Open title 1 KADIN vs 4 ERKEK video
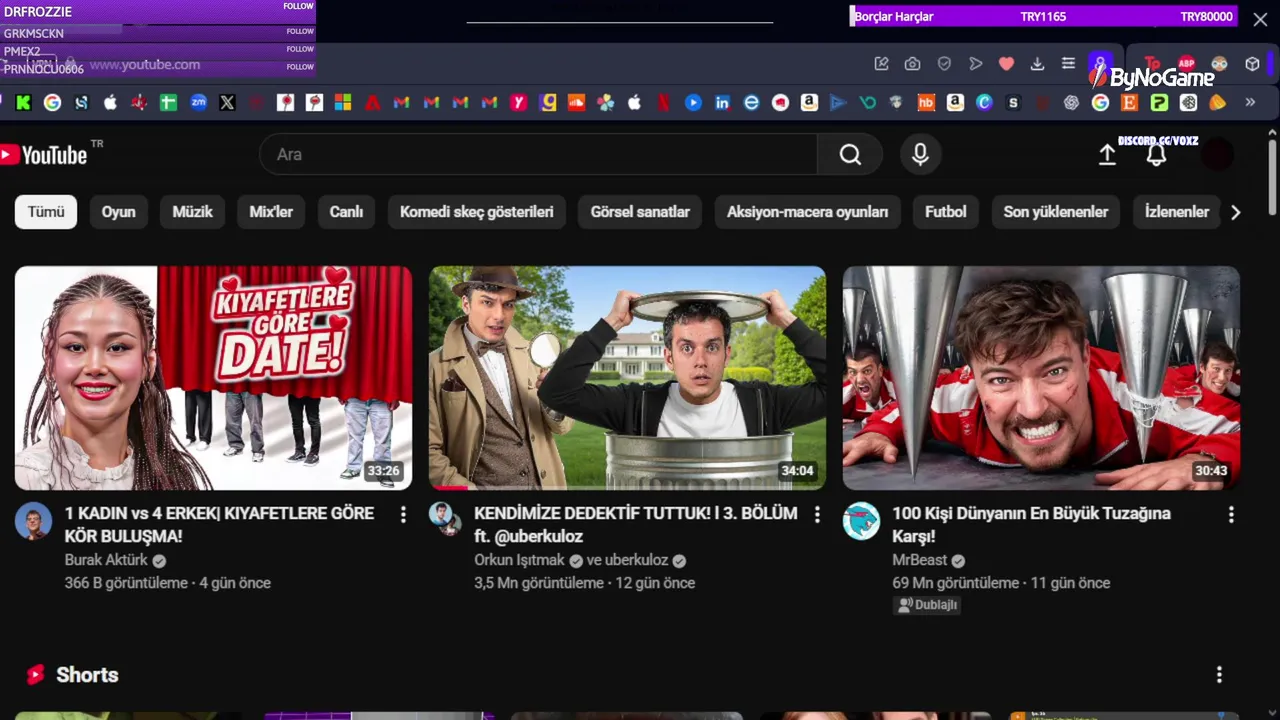Screen dimensions: 1280x720 click(219, 524)
